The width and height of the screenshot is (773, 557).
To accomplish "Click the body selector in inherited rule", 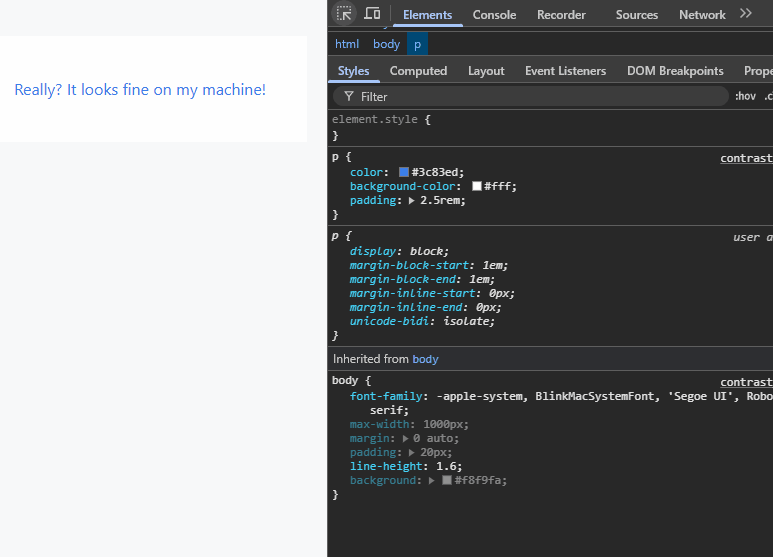I will 345,381.
